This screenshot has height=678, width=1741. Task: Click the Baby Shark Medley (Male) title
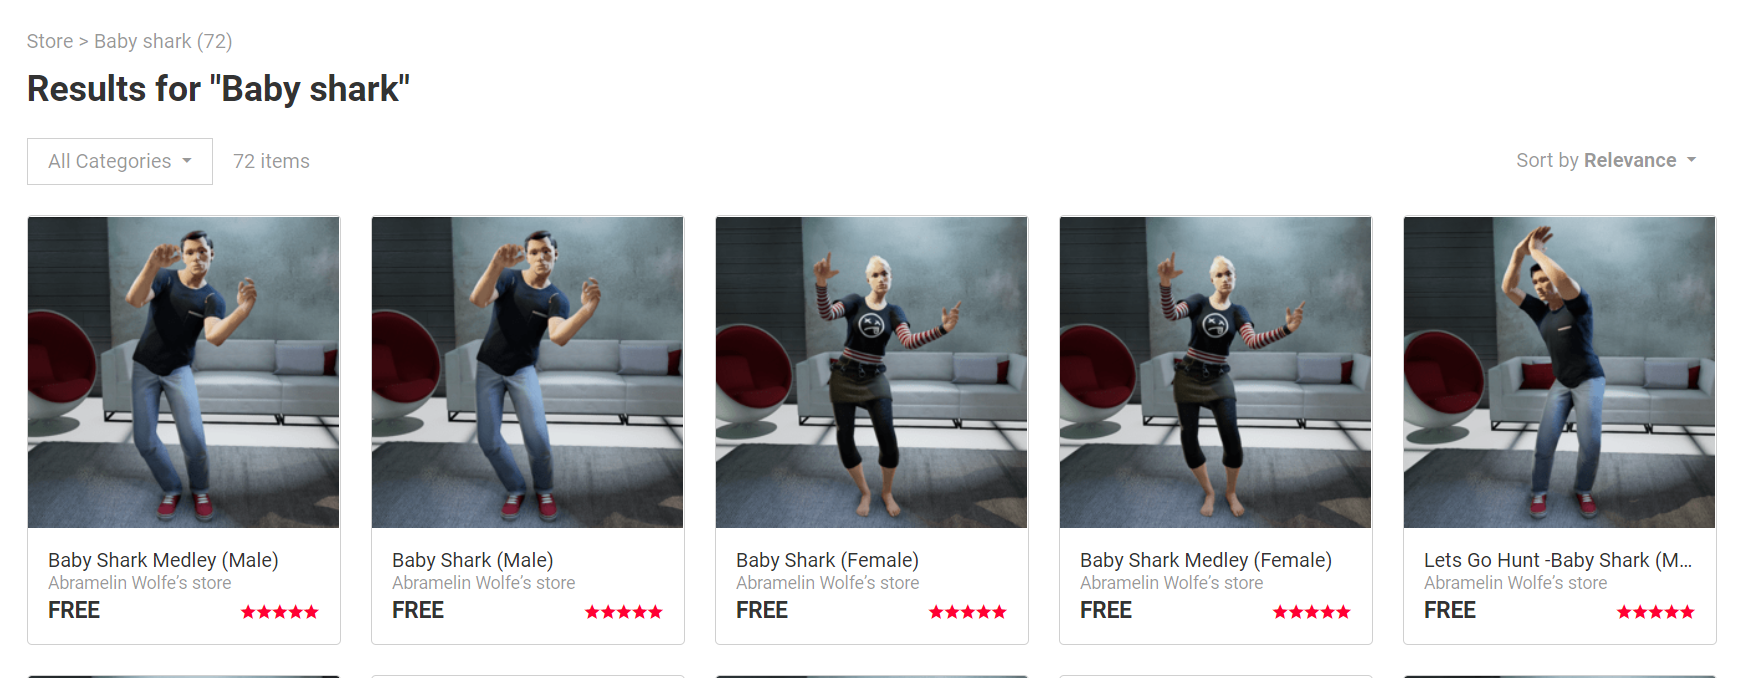(163, 560)
